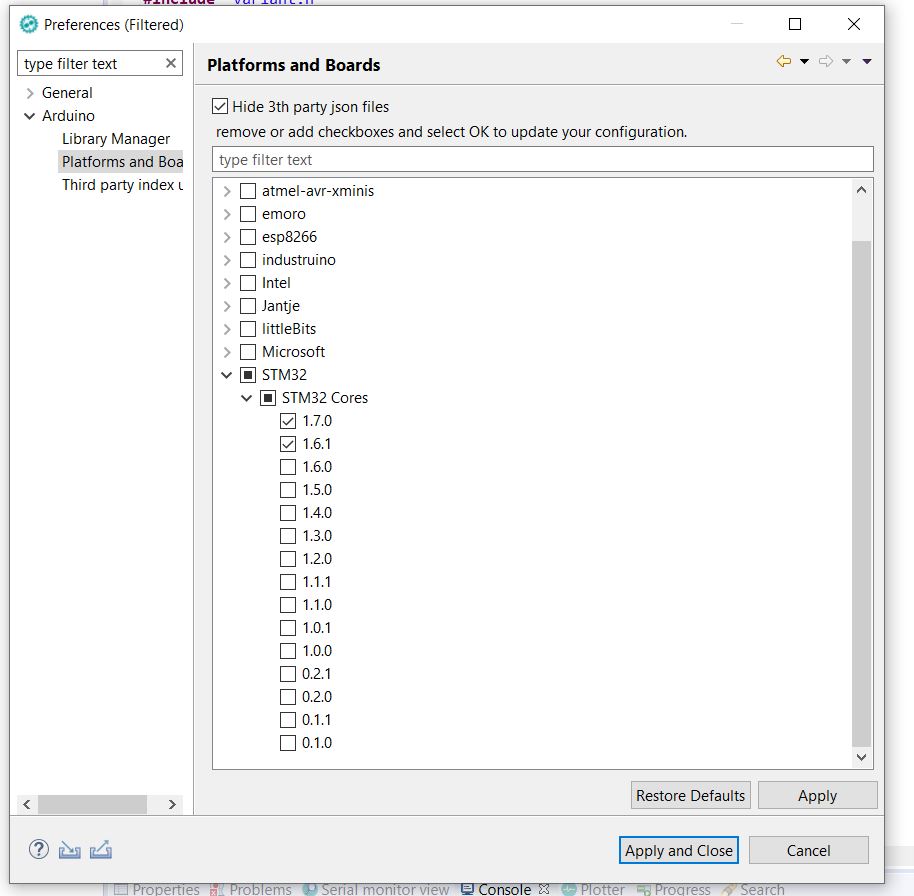Collapse the STM32 tree node
Viewport: 914px width, 896px height.
pyautogui.click(x=227, y=375)
